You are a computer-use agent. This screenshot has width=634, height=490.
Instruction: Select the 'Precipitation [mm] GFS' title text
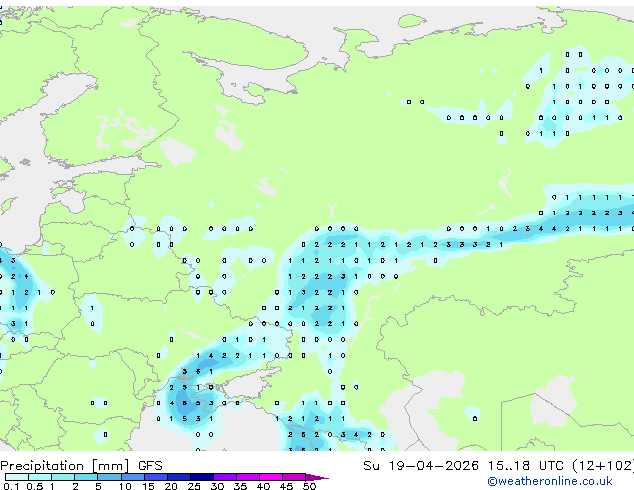click(x=81, y=466)
